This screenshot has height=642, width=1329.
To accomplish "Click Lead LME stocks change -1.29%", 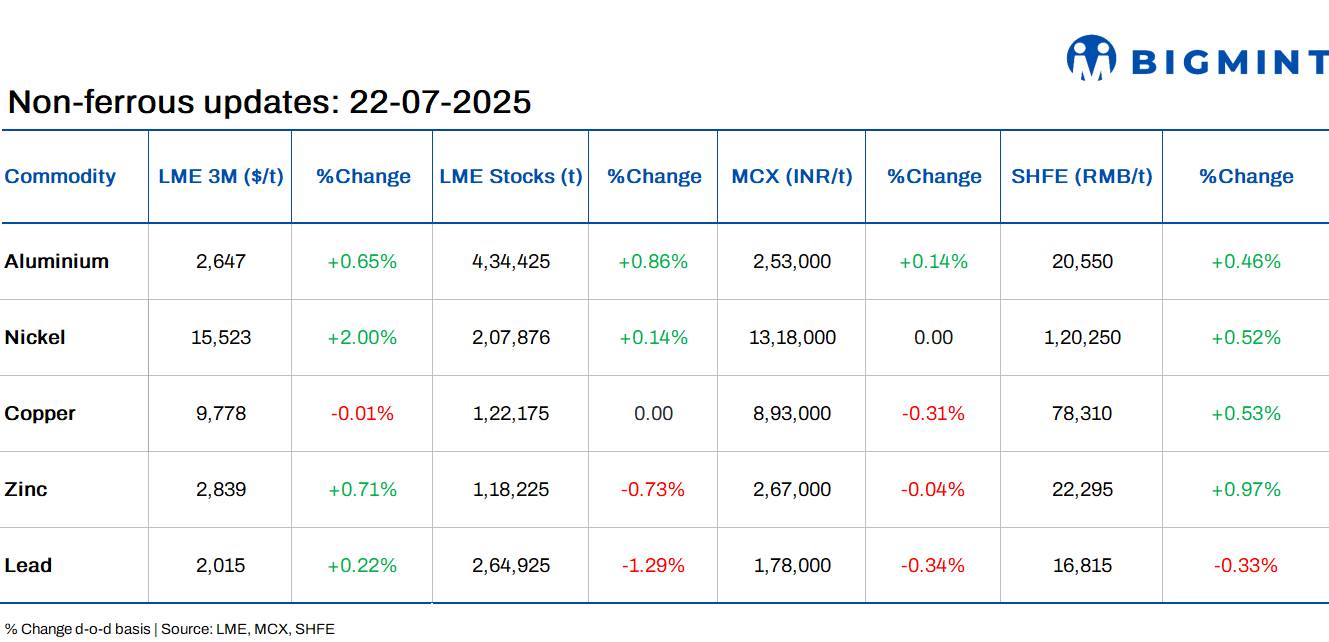I will (653, 565).
